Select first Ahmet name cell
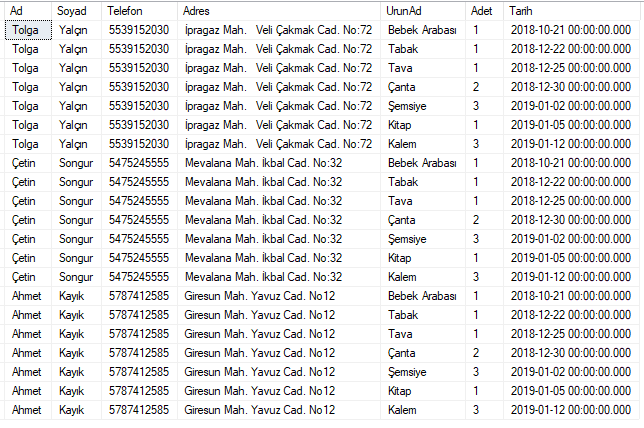The width and height of the screenshot is (644, 428). pos(28,296)
